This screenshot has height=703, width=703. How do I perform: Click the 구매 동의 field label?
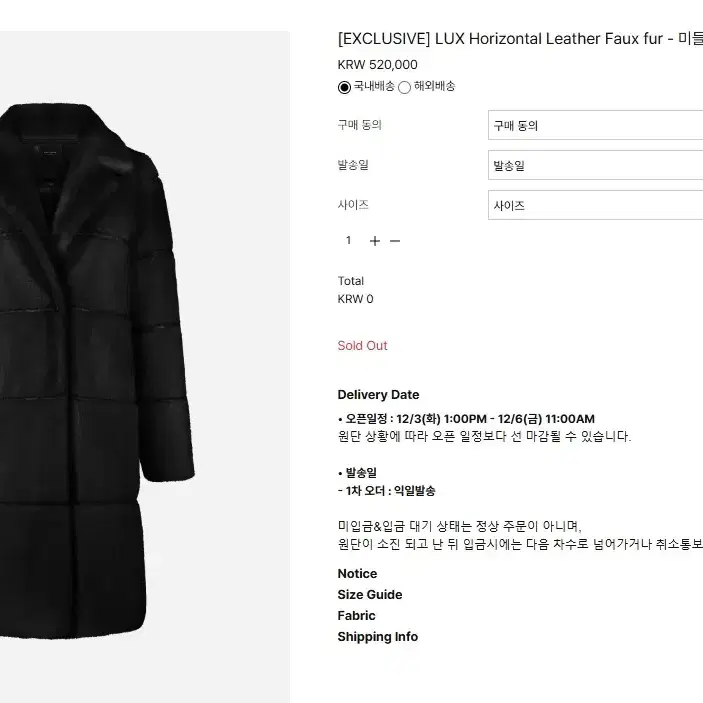pyautogui.click(x=360, y=125)
